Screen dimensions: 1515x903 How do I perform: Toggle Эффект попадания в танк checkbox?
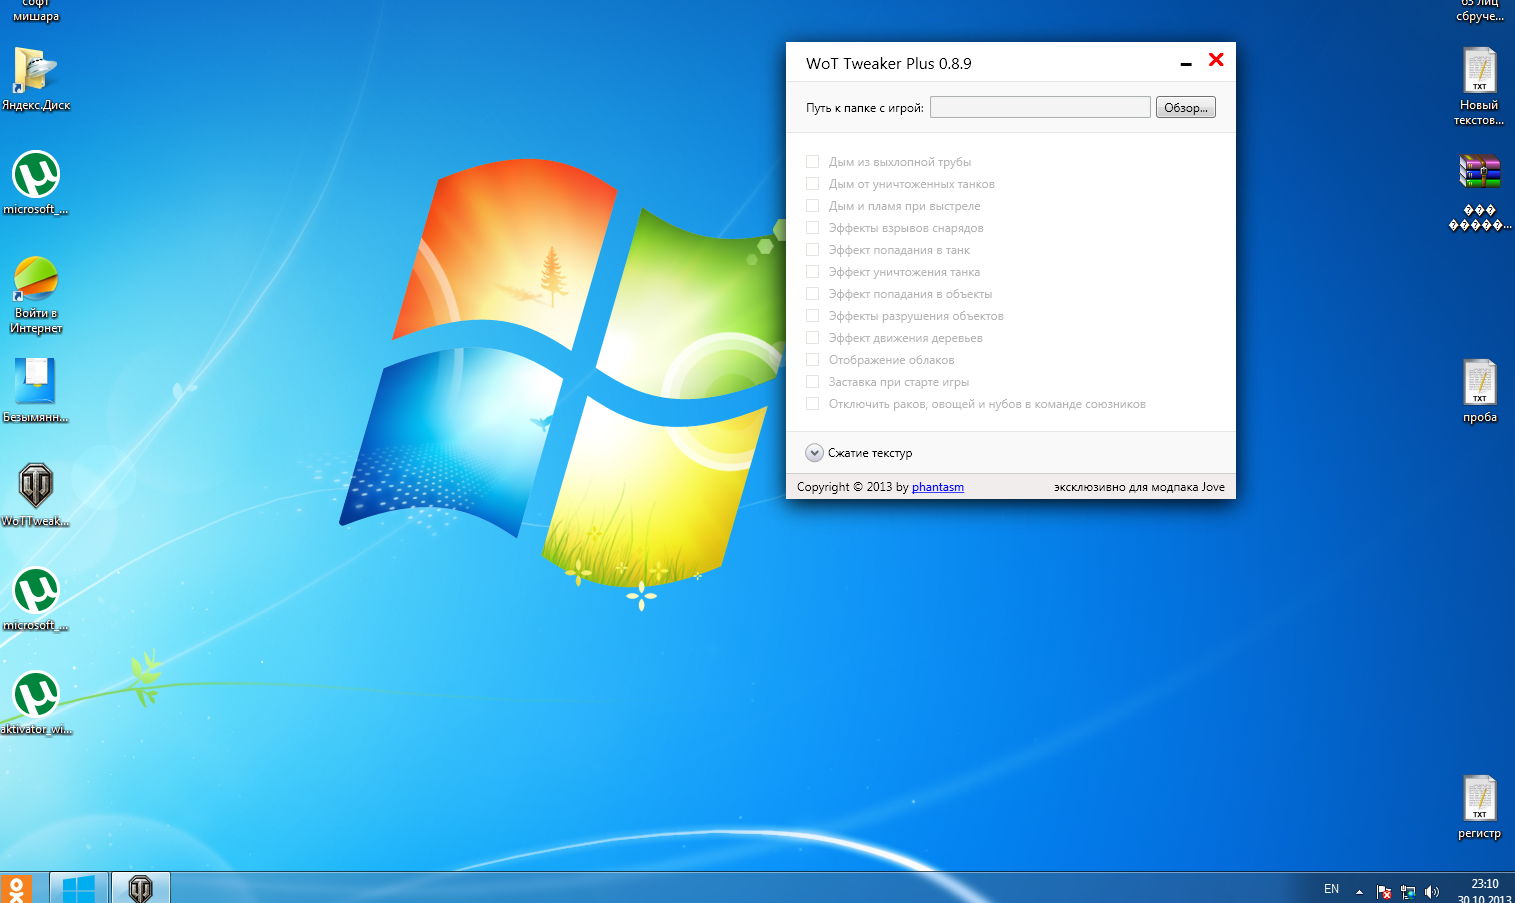(x=812, y=250)
